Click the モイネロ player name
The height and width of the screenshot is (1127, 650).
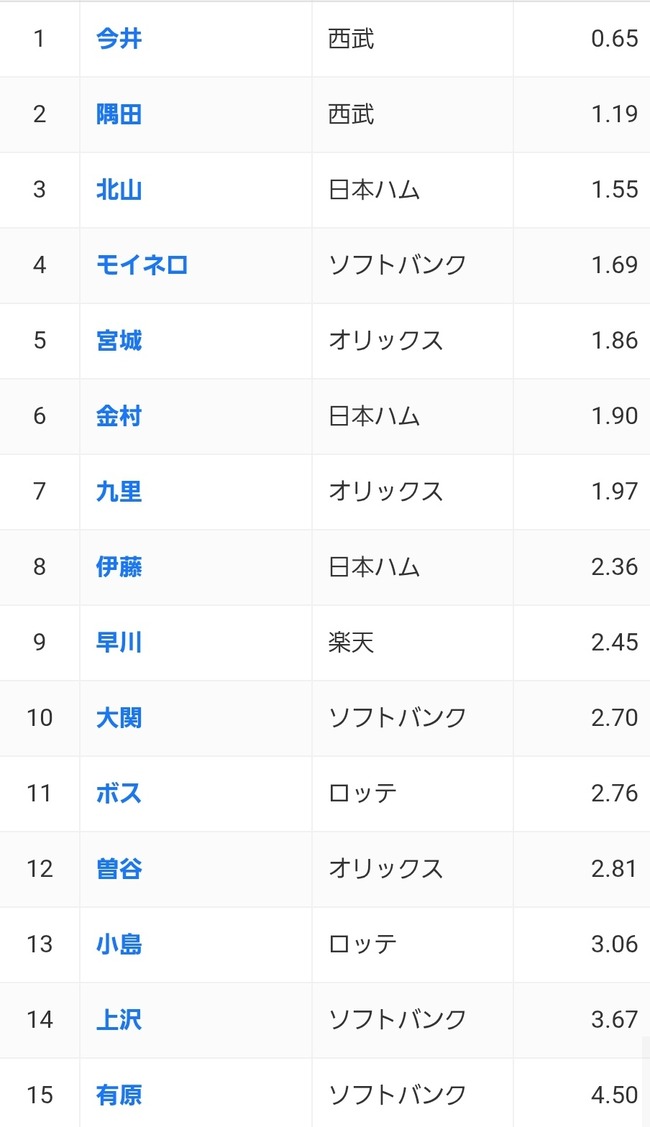tap(142, 265)
